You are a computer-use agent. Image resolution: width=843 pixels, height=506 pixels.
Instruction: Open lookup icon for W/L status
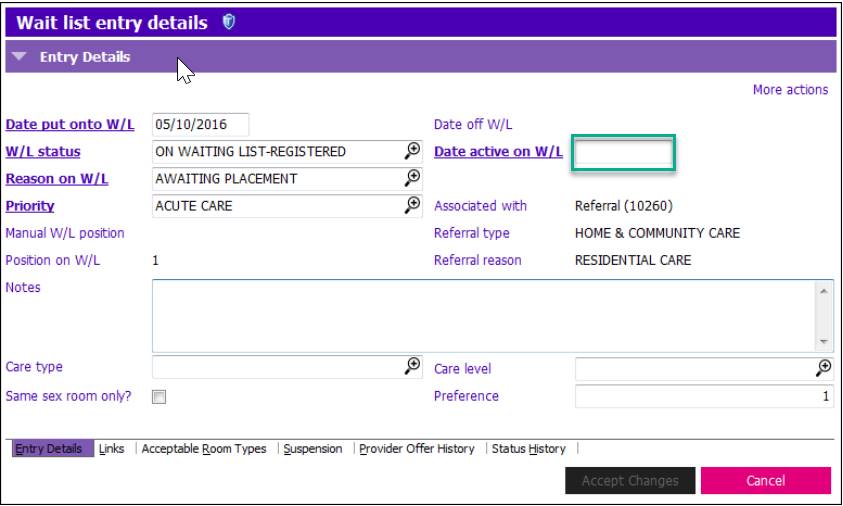[412, 151]
